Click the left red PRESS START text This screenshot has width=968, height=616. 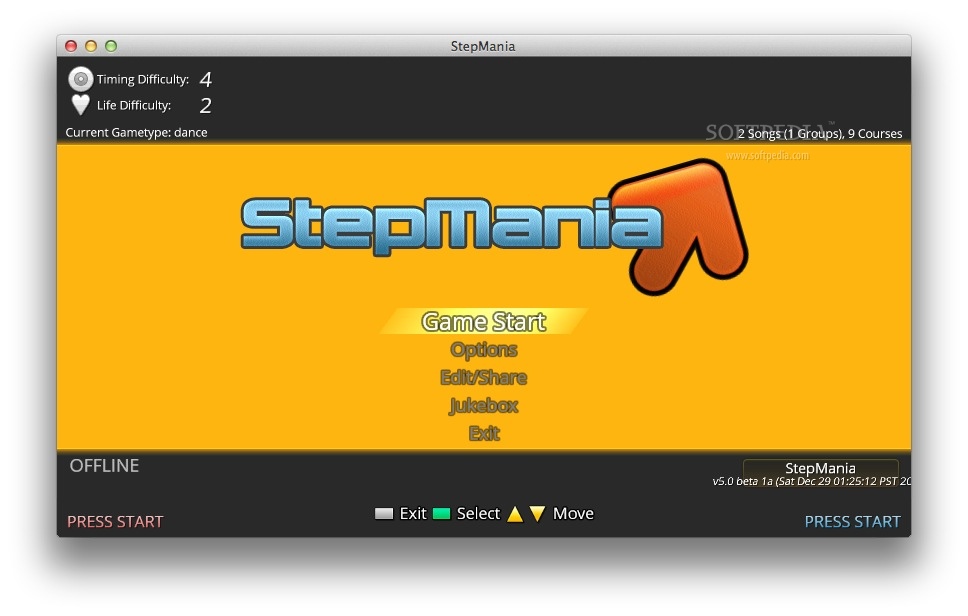[115, 522]
